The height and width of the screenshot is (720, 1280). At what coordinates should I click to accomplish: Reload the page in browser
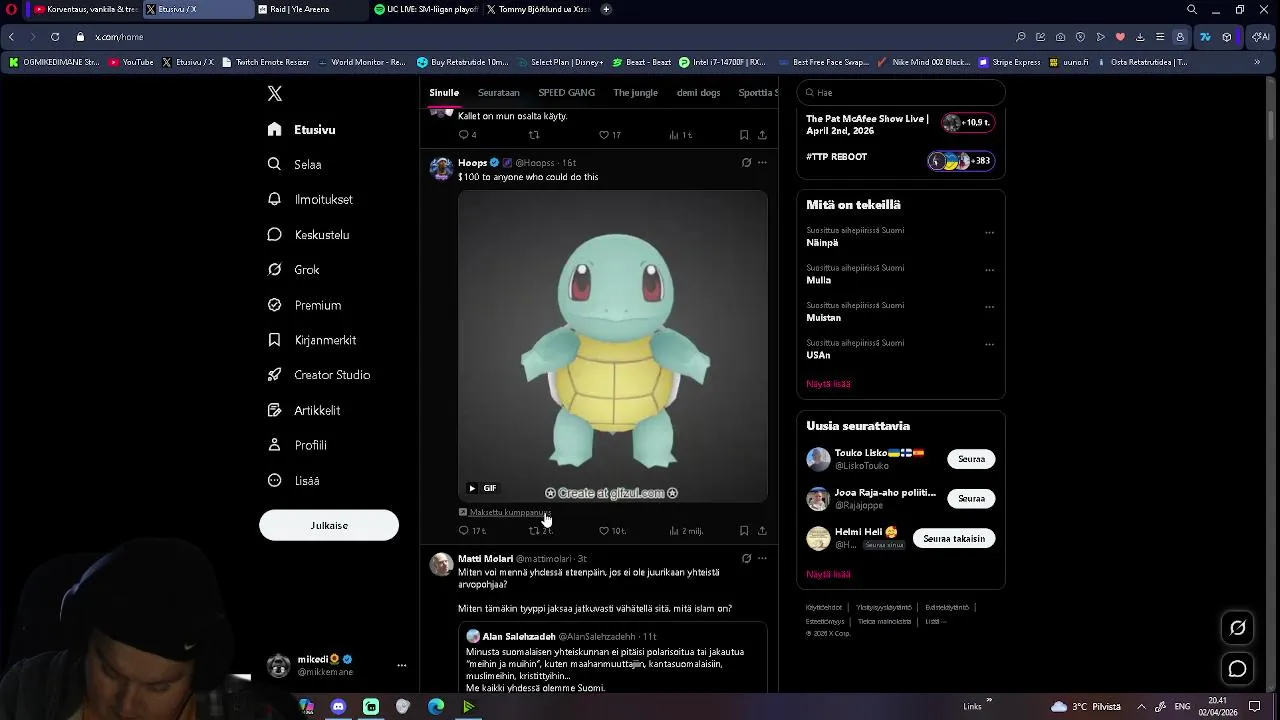[55, 37]
